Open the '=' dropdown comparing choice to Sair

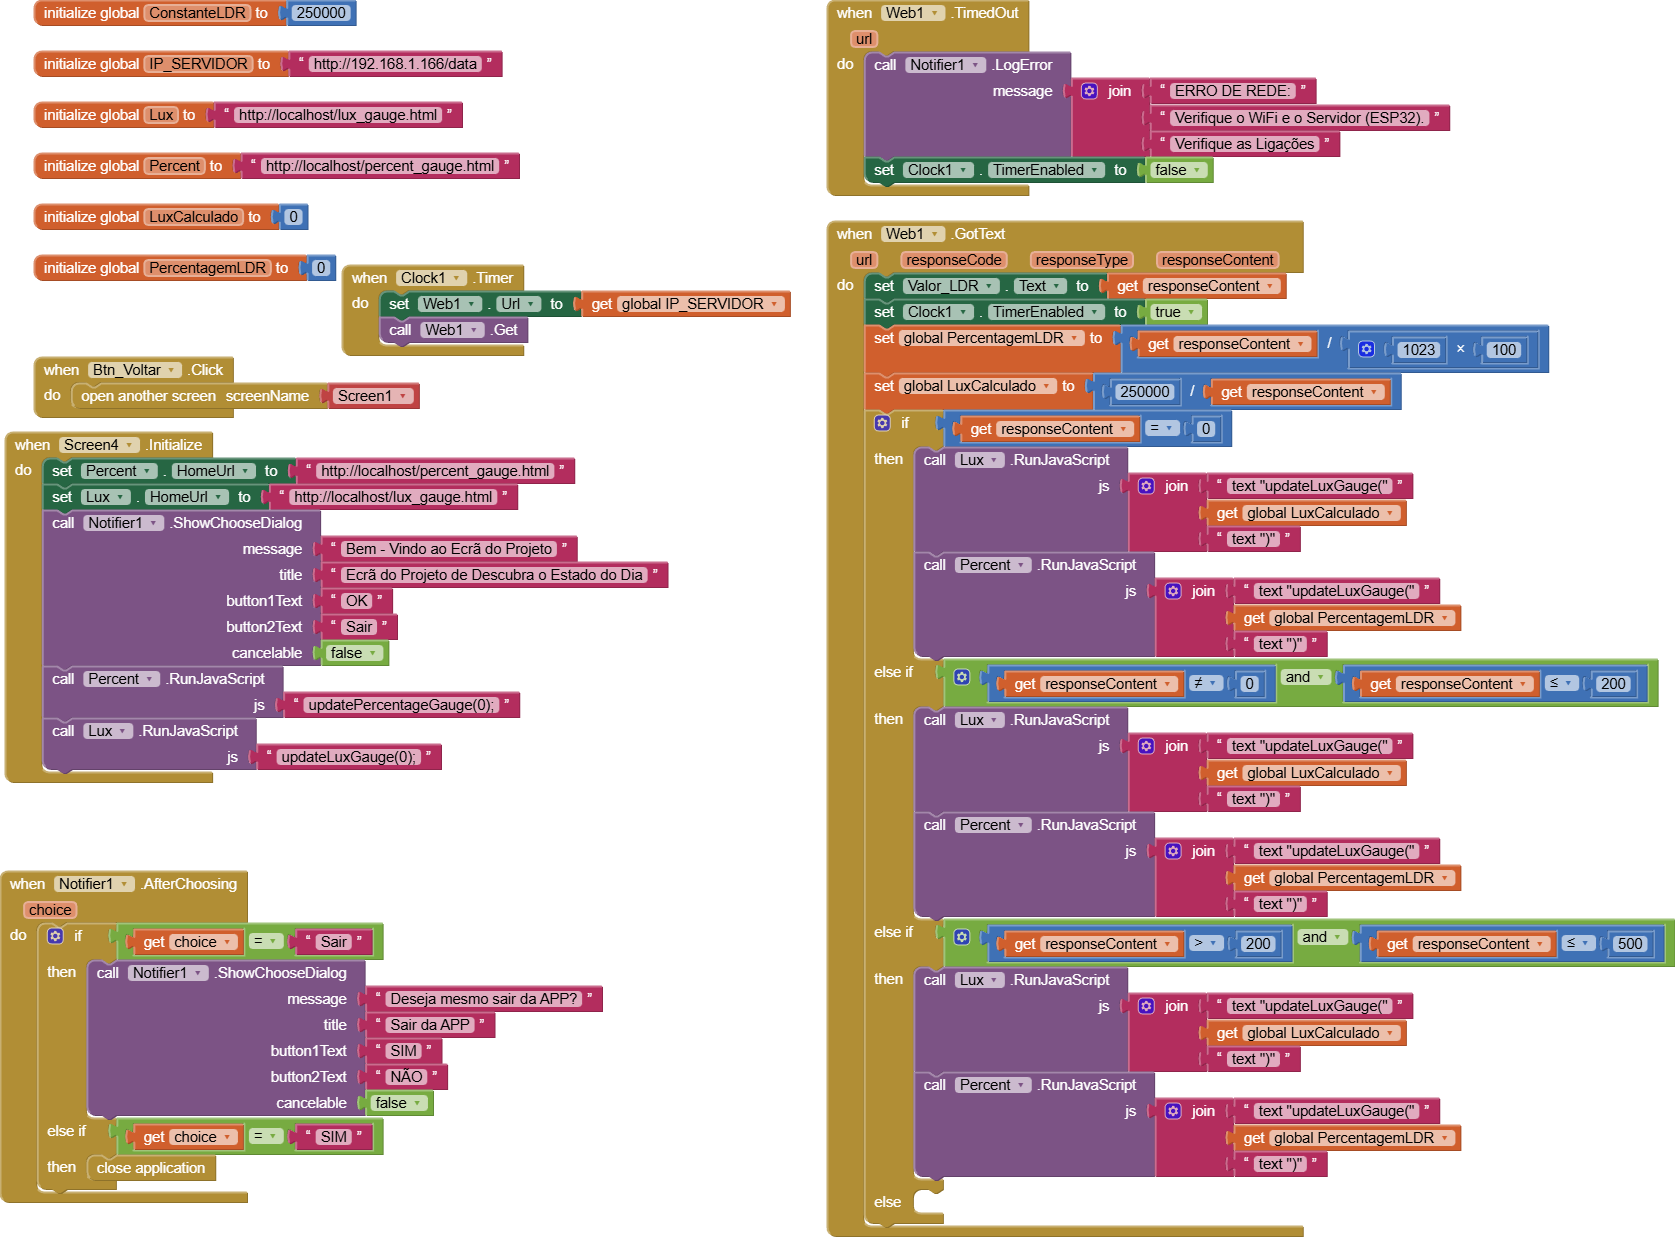(x=266, y=942)
